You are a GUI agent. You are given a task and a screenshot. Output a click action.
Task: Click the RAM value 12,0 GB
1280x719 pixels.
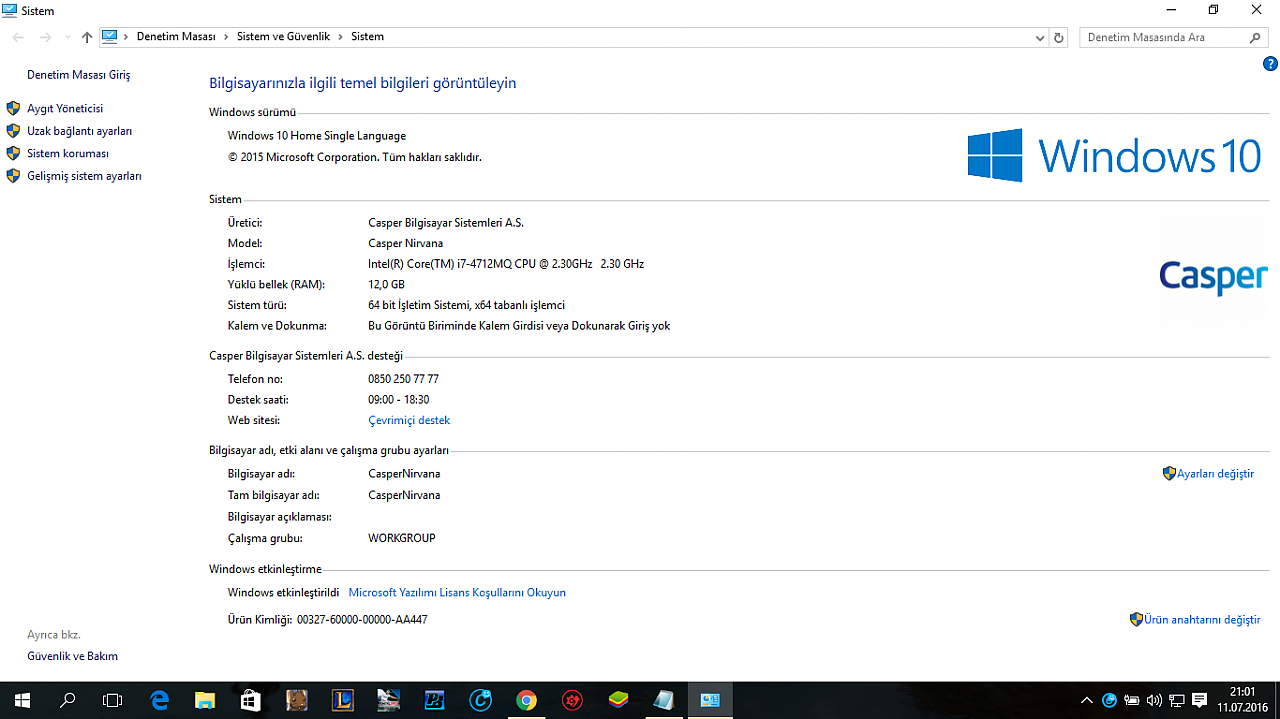386,284
